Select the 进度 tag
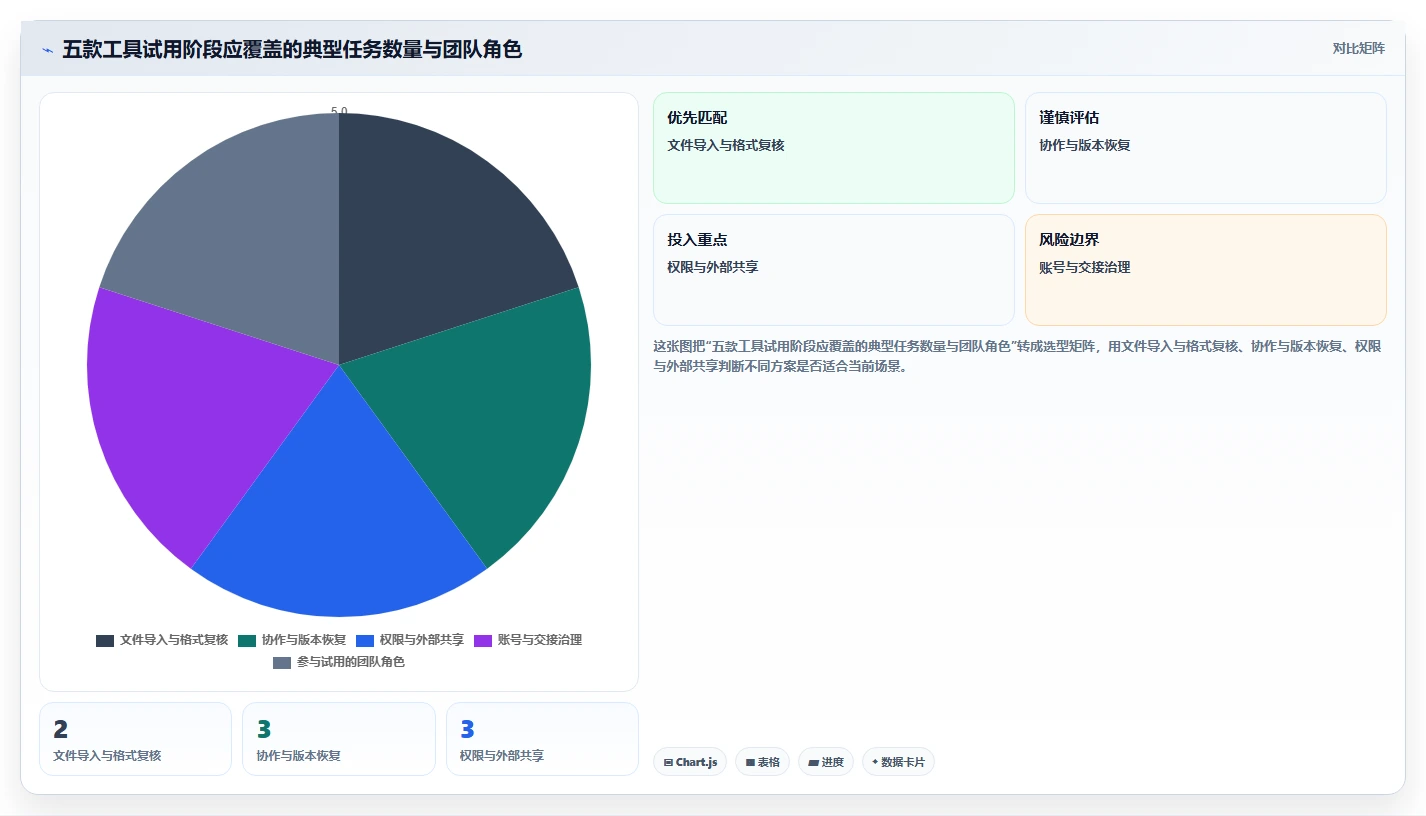The width and height of the screenshot is (1426, 816). click(826, 762)
